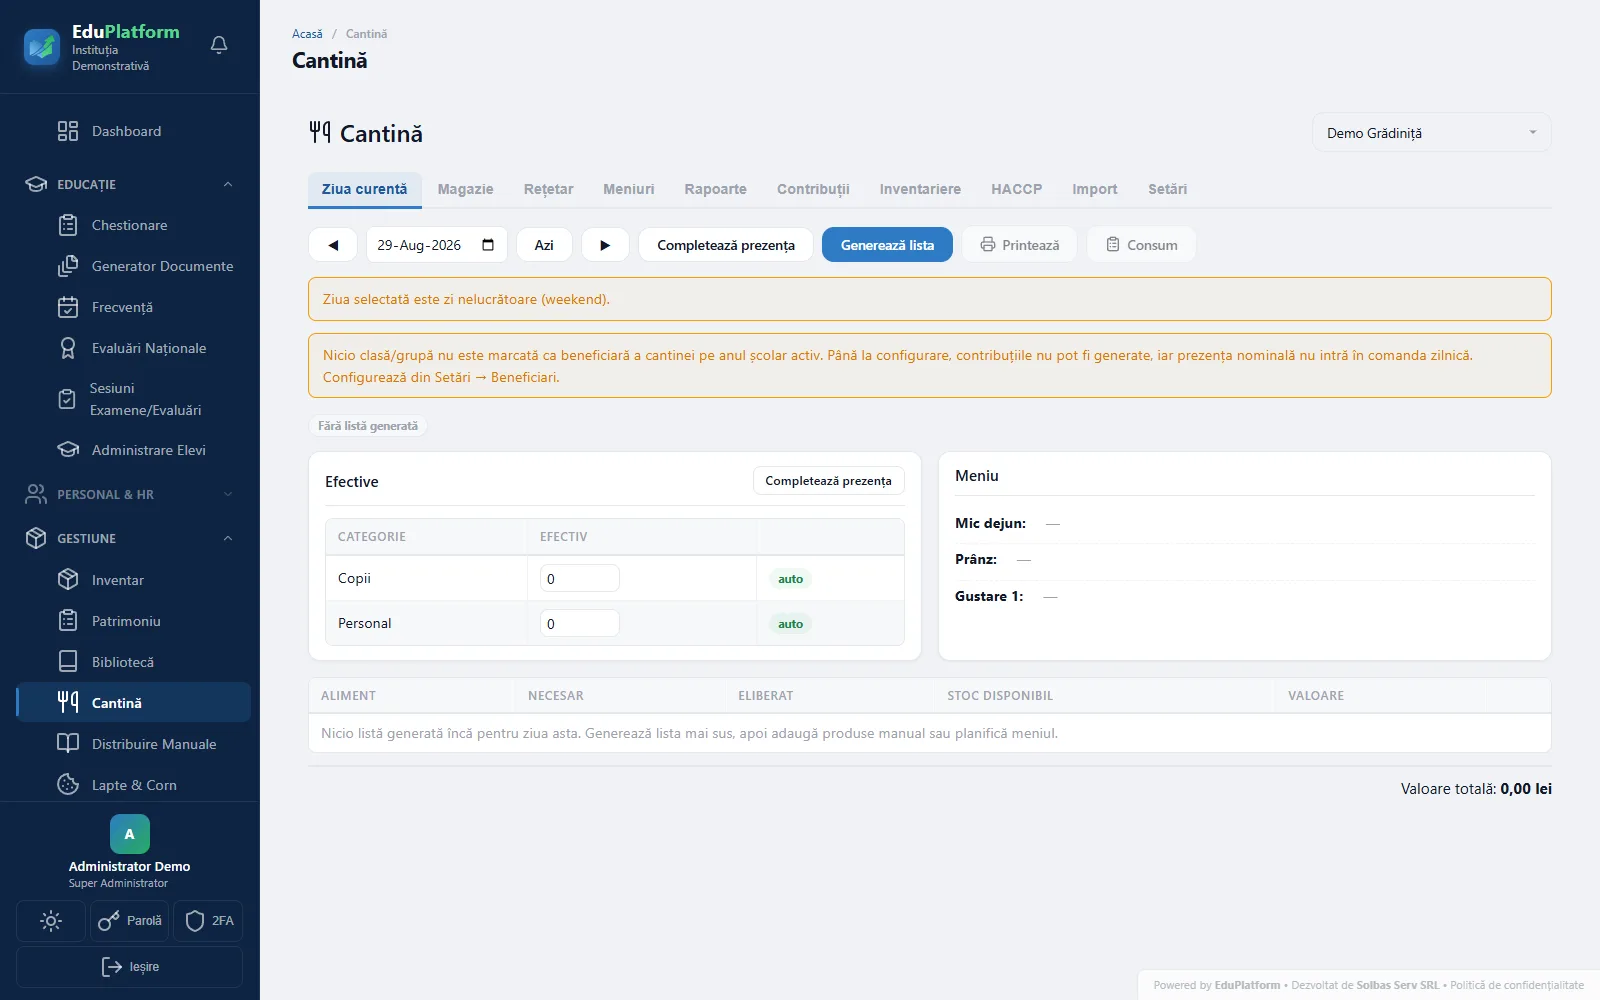This screenshot has width=1600, height=1000.
Task: Open Politică de confidențialitate link
Action: pyautogui.click(x=1517, y=985)
